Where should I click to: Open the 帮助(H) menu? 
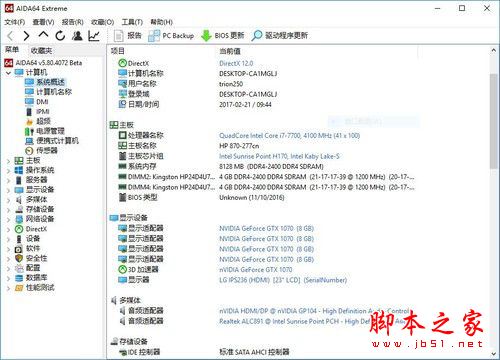pyautogui.click(x=161, y=22)
